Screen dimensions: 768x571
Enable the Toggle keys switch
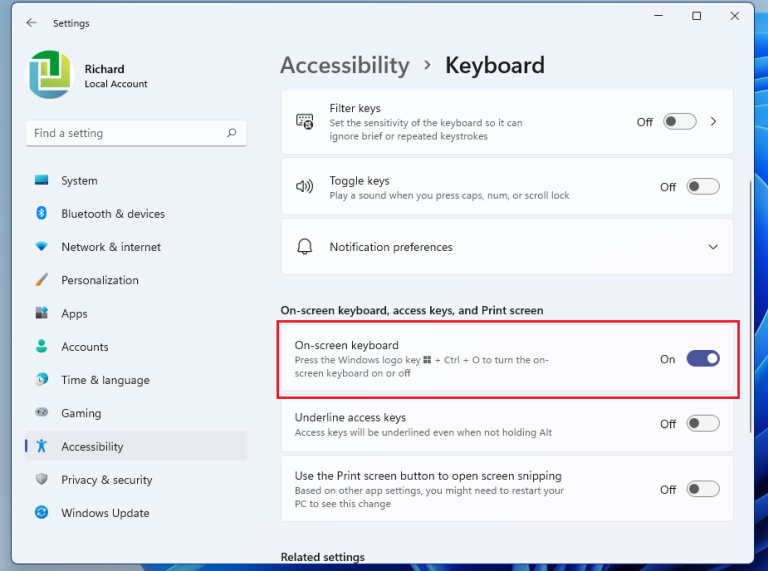click(702, 187)
